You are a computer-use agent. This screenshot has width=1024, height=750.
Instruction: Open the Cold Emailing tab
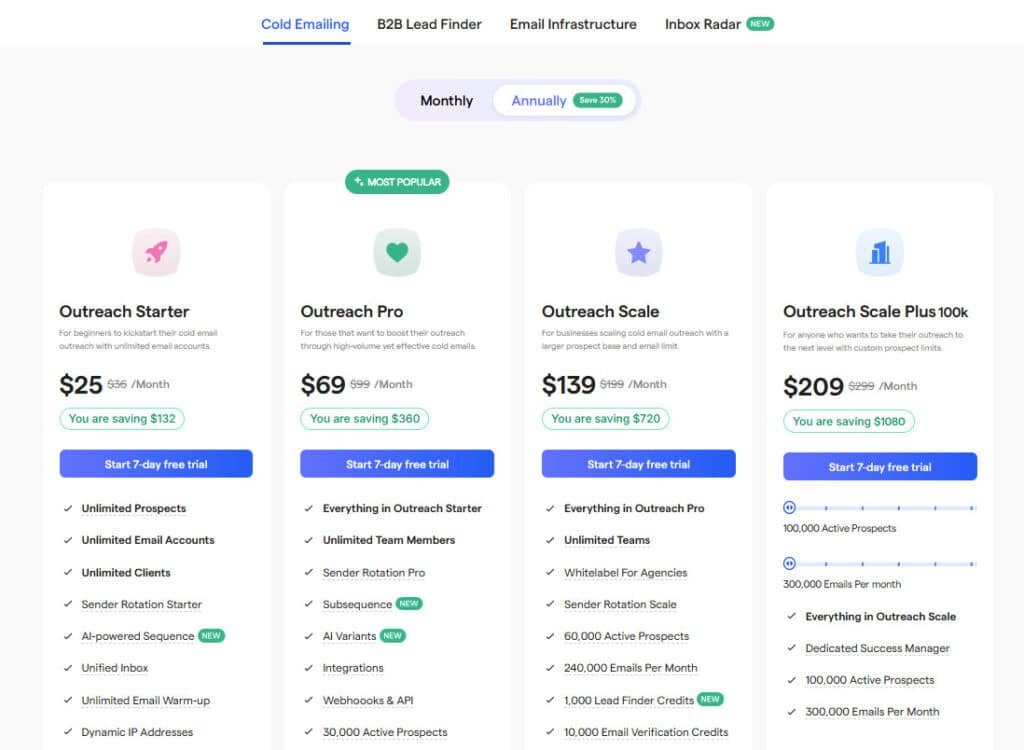pyautogui.click(x=305, y=24)
